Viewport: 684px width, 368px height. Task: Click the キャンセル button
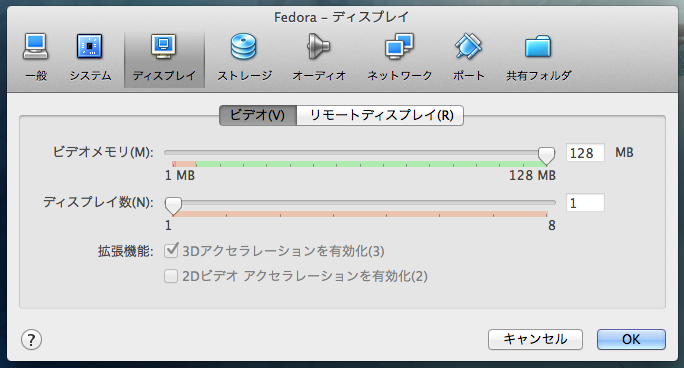(x=535, y=339)
